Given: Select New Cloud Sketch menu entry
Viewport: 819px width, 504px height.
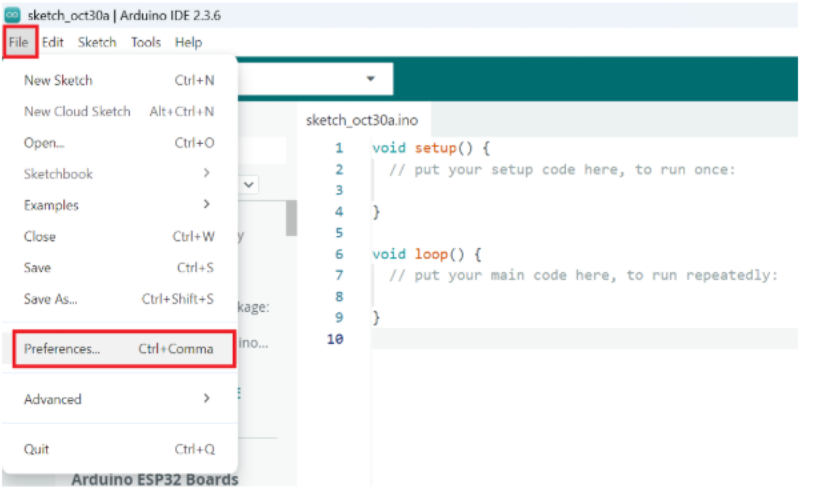Looking at the screenshot, I should 119,111.
